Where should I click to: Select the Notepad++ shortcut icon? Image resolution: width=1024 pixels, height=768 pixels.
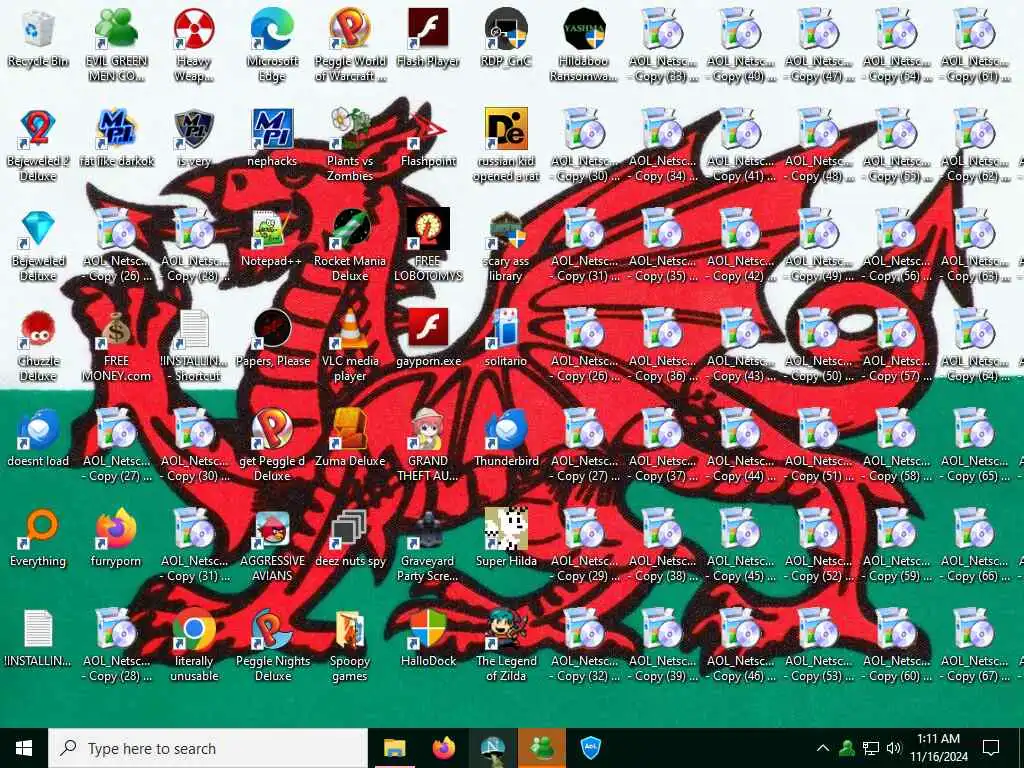point(272,230)
